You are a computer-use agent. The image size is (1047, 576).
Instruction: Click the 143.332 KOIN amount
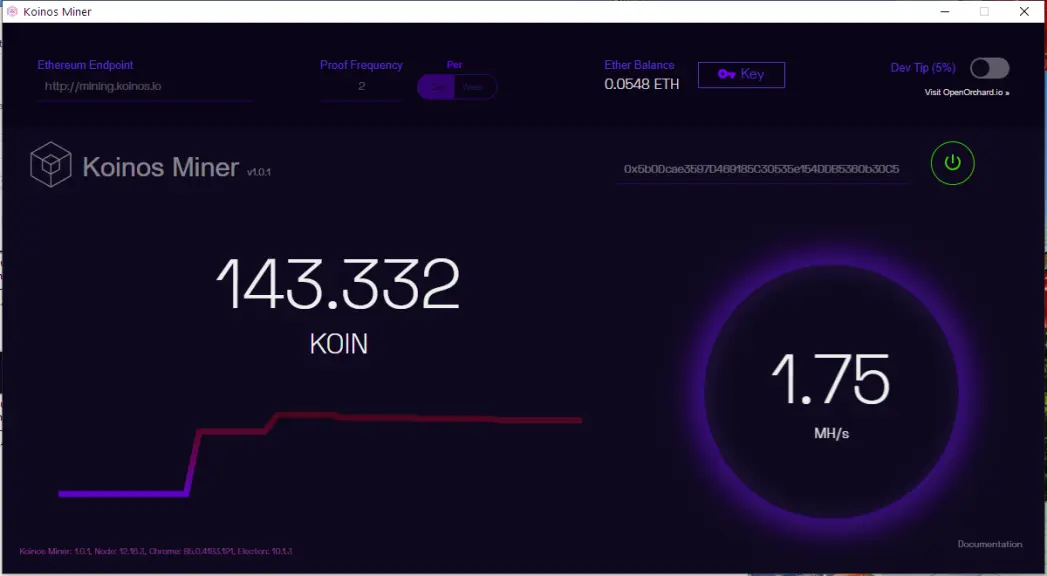(x=339, y=284)
